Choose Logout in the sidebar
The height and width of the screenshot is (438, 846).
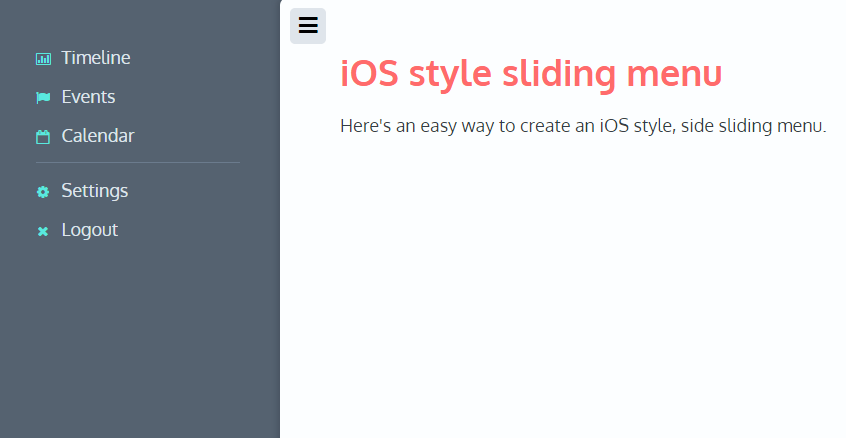(x=90, y=230)
